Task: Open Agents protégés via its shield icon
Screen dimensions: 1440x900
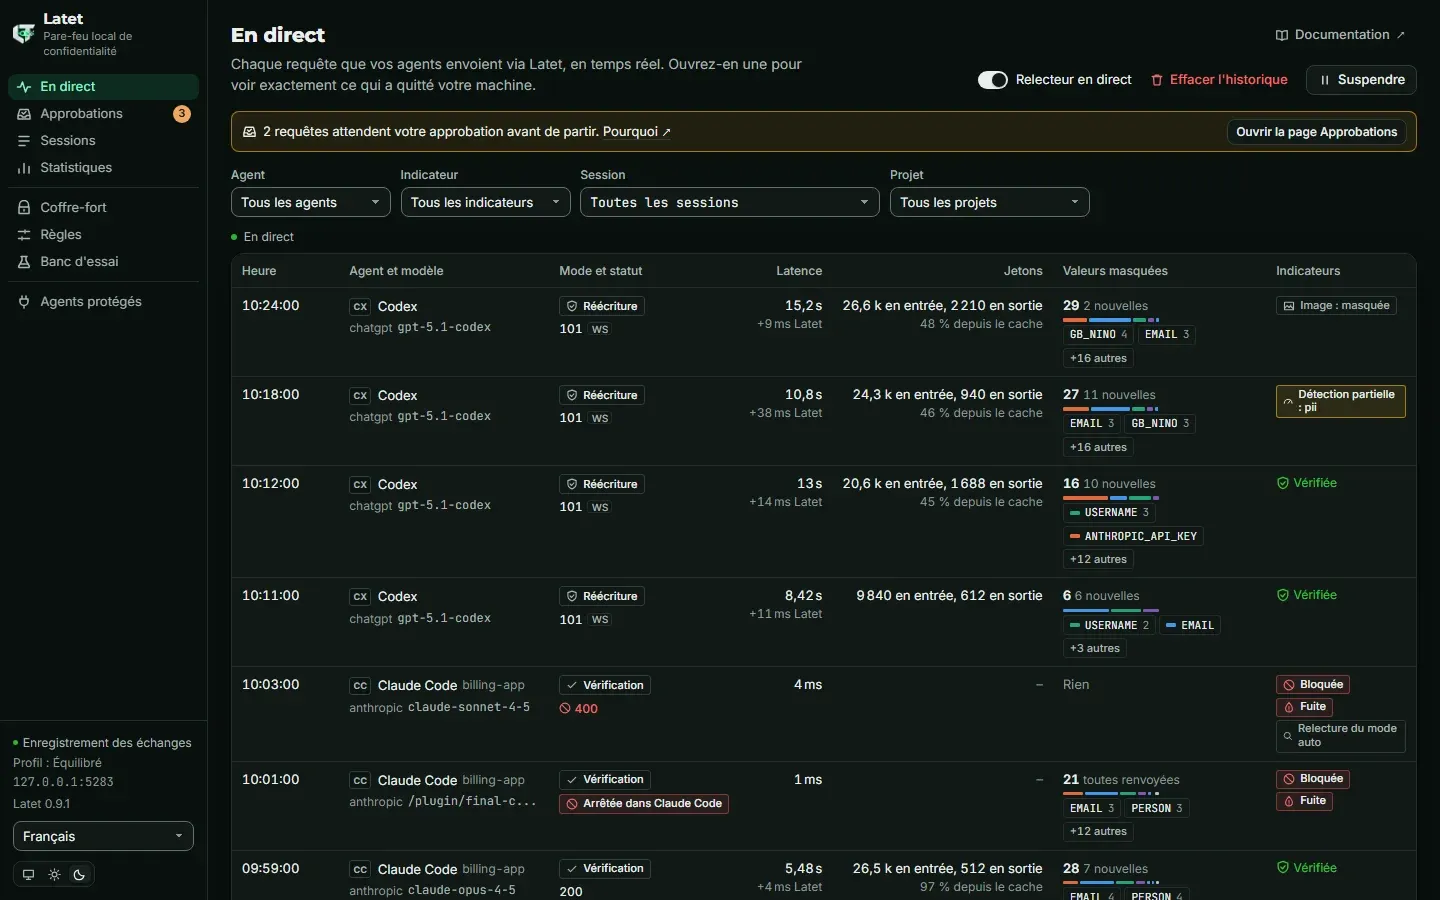Action: pos(24,302)
